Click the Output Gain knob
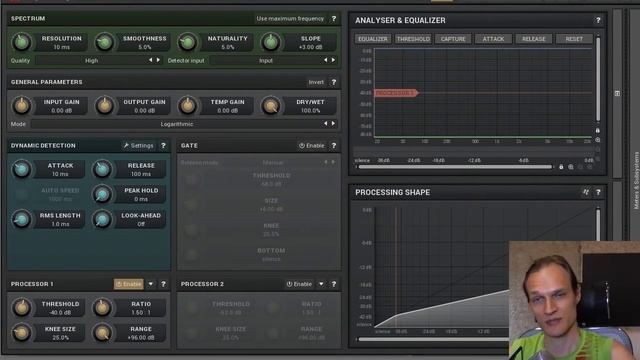Screen dimensions: 640x360 point(104,106)
